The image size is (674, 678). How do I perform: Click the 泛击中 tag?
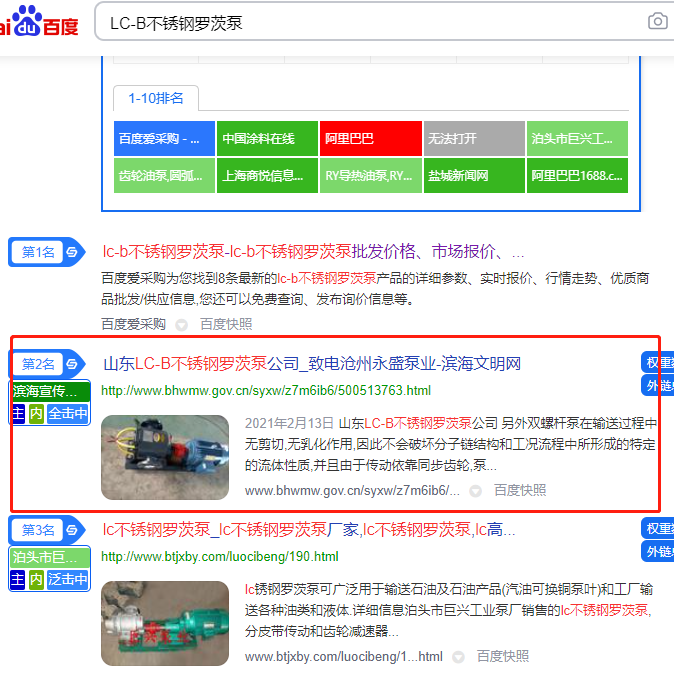67,579
